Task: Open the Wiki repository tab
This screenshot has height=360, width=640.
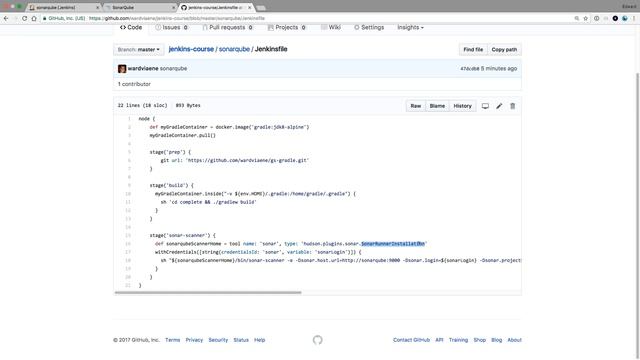Action: click(x=331, y=27)
